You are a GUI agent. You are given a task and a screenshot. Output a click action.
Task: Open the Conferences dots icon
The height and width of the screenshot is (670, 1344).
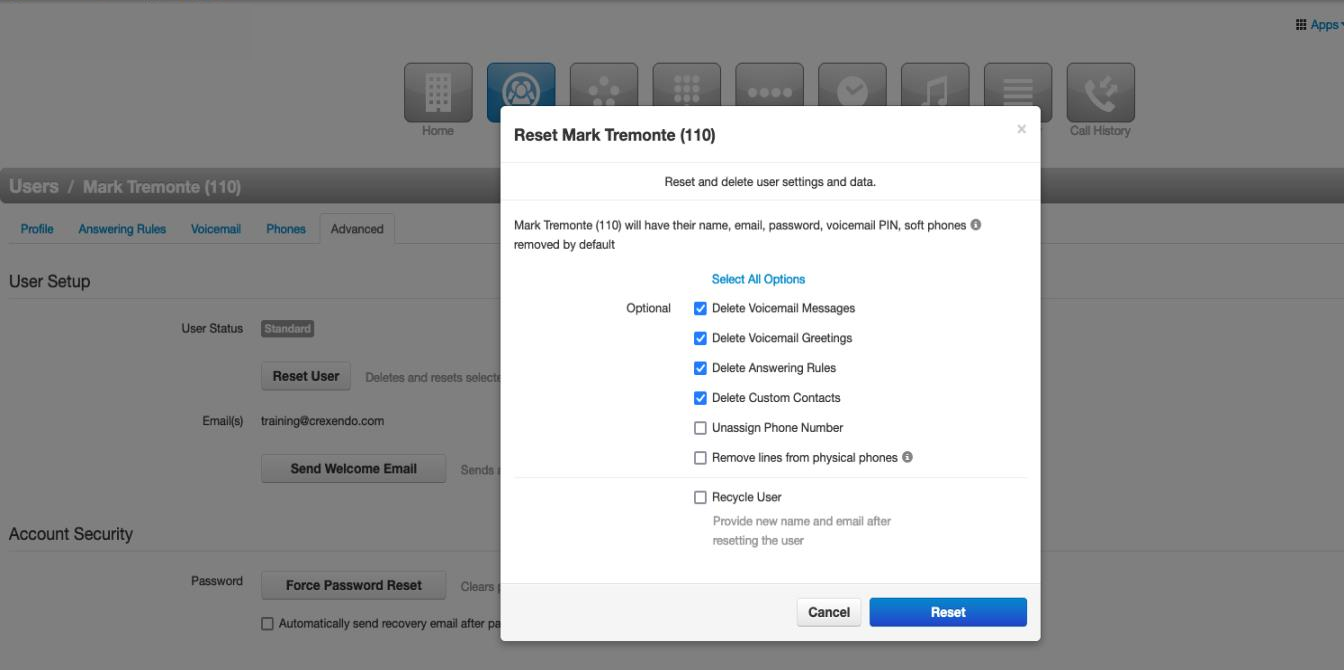(604, 85)
